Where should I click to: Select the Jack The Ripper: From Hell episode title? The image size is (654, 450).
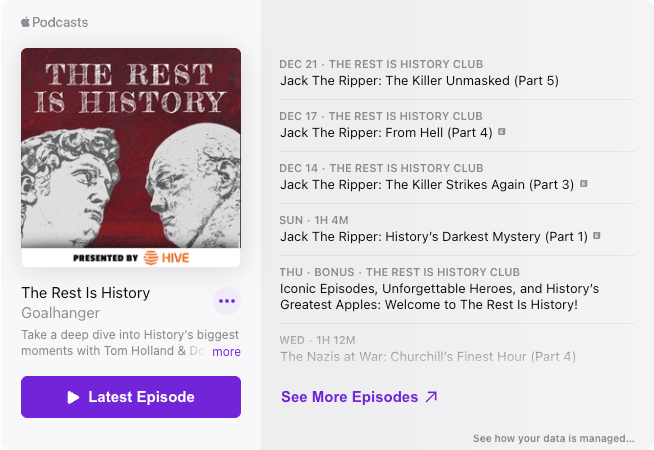point(386,132)
